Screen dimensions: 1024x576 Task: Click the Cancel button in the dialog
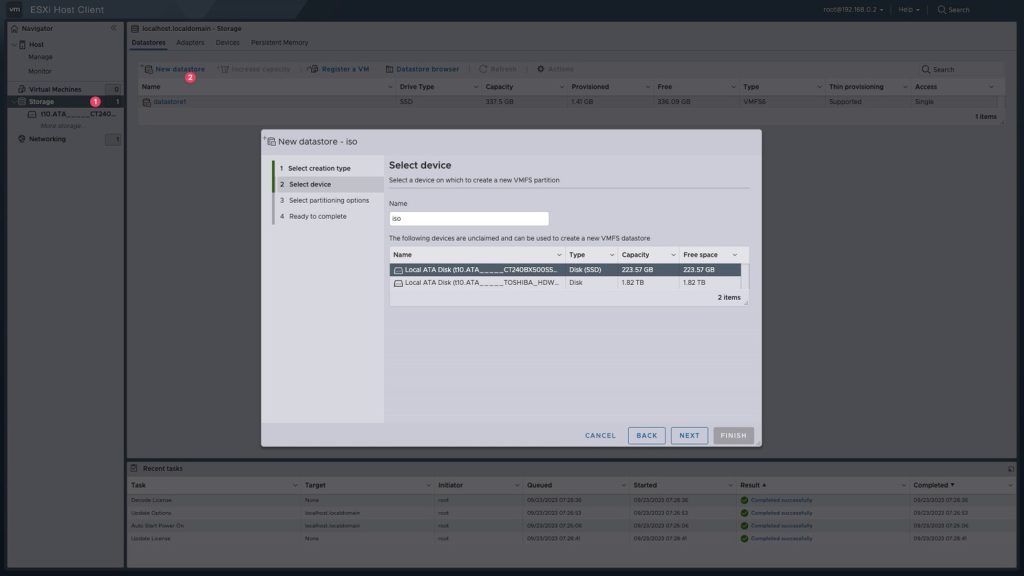(x=600, y=436)
